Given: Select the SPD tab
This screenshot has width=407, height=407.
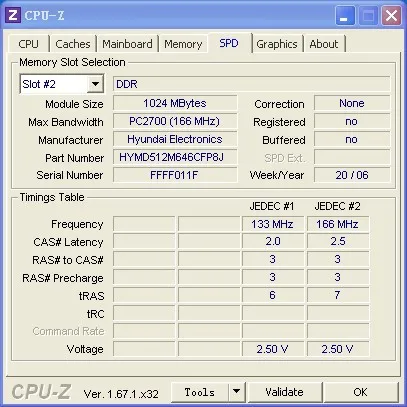Looking at the screenshot, I should pos(229,43).
